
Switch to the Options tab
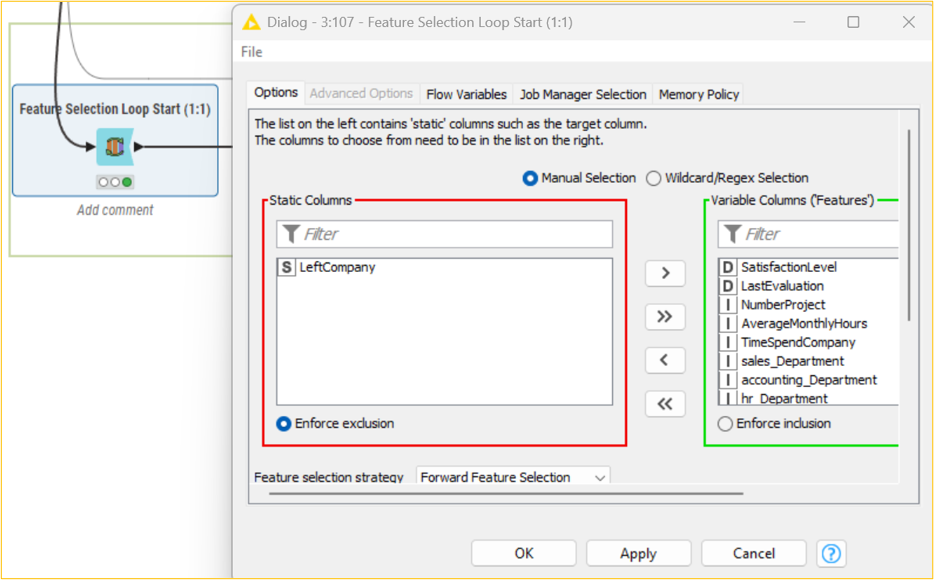[276, 93]
